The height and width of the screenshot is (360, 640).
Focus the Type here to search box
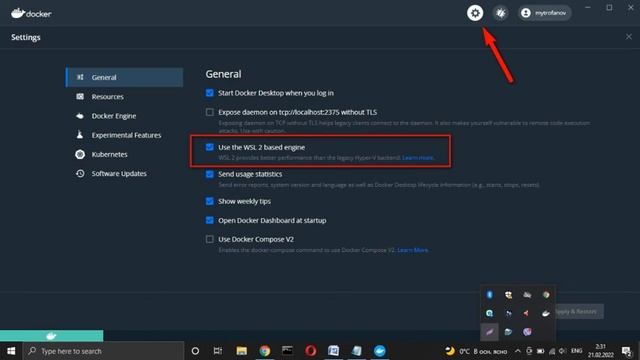[x=104, y=351]
